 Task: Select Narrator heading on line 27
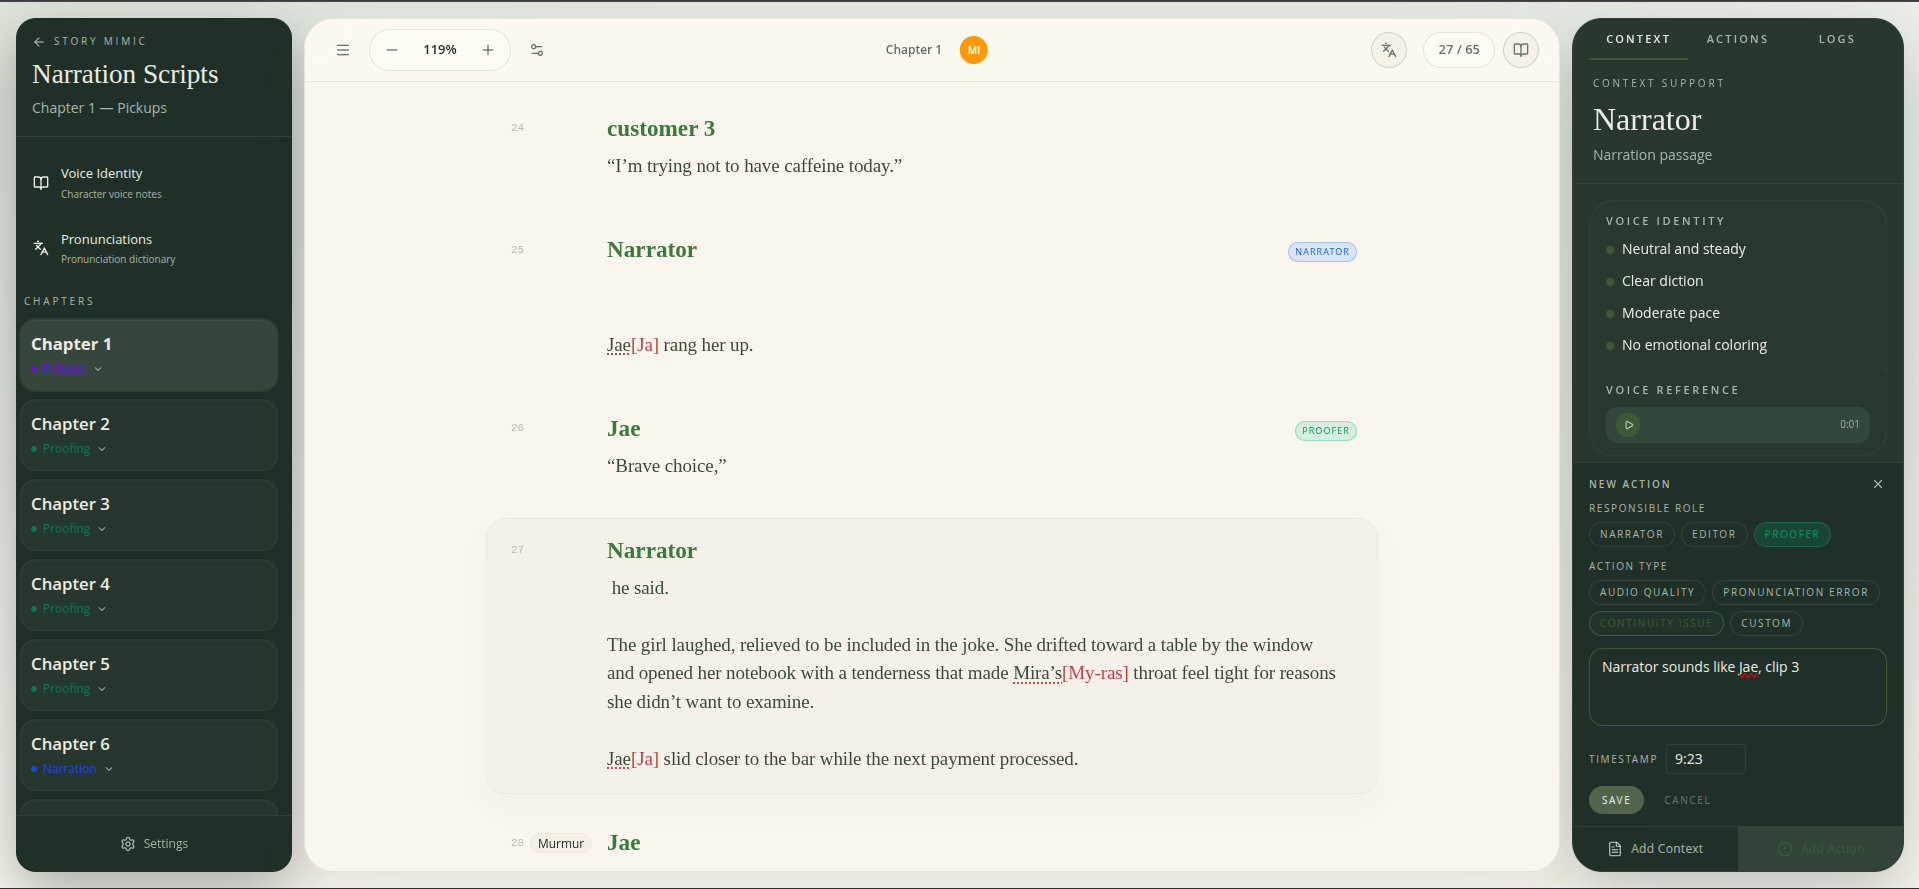652,551
